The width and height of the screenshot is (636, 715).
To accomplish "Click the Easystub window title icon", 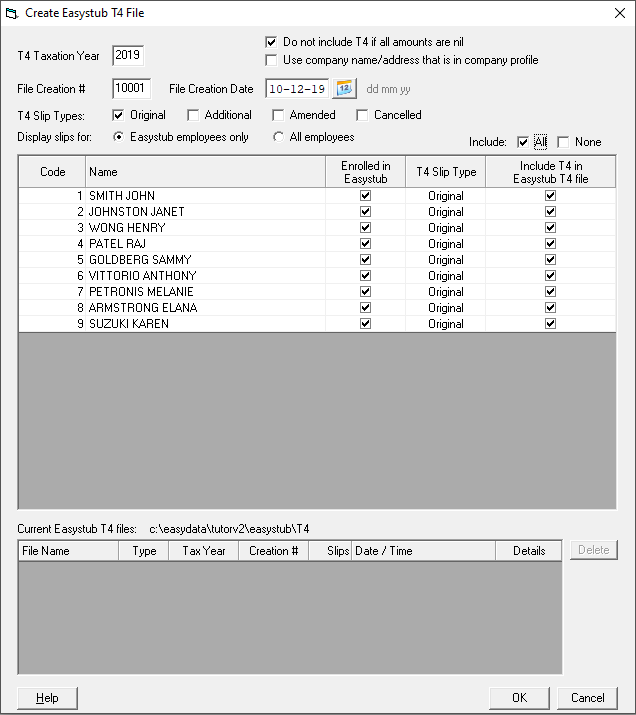I will click(12, 13).
